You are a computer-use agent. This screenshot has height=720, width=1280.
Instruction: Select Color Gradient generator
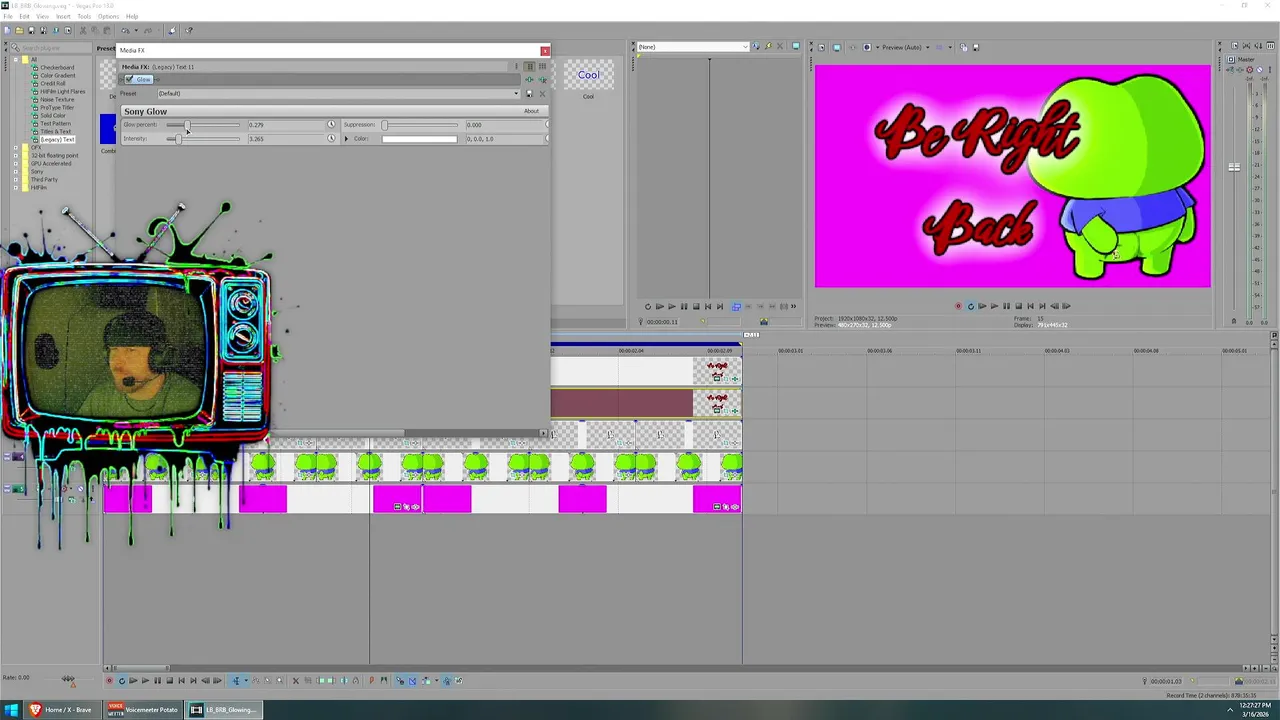coord(57,76)
